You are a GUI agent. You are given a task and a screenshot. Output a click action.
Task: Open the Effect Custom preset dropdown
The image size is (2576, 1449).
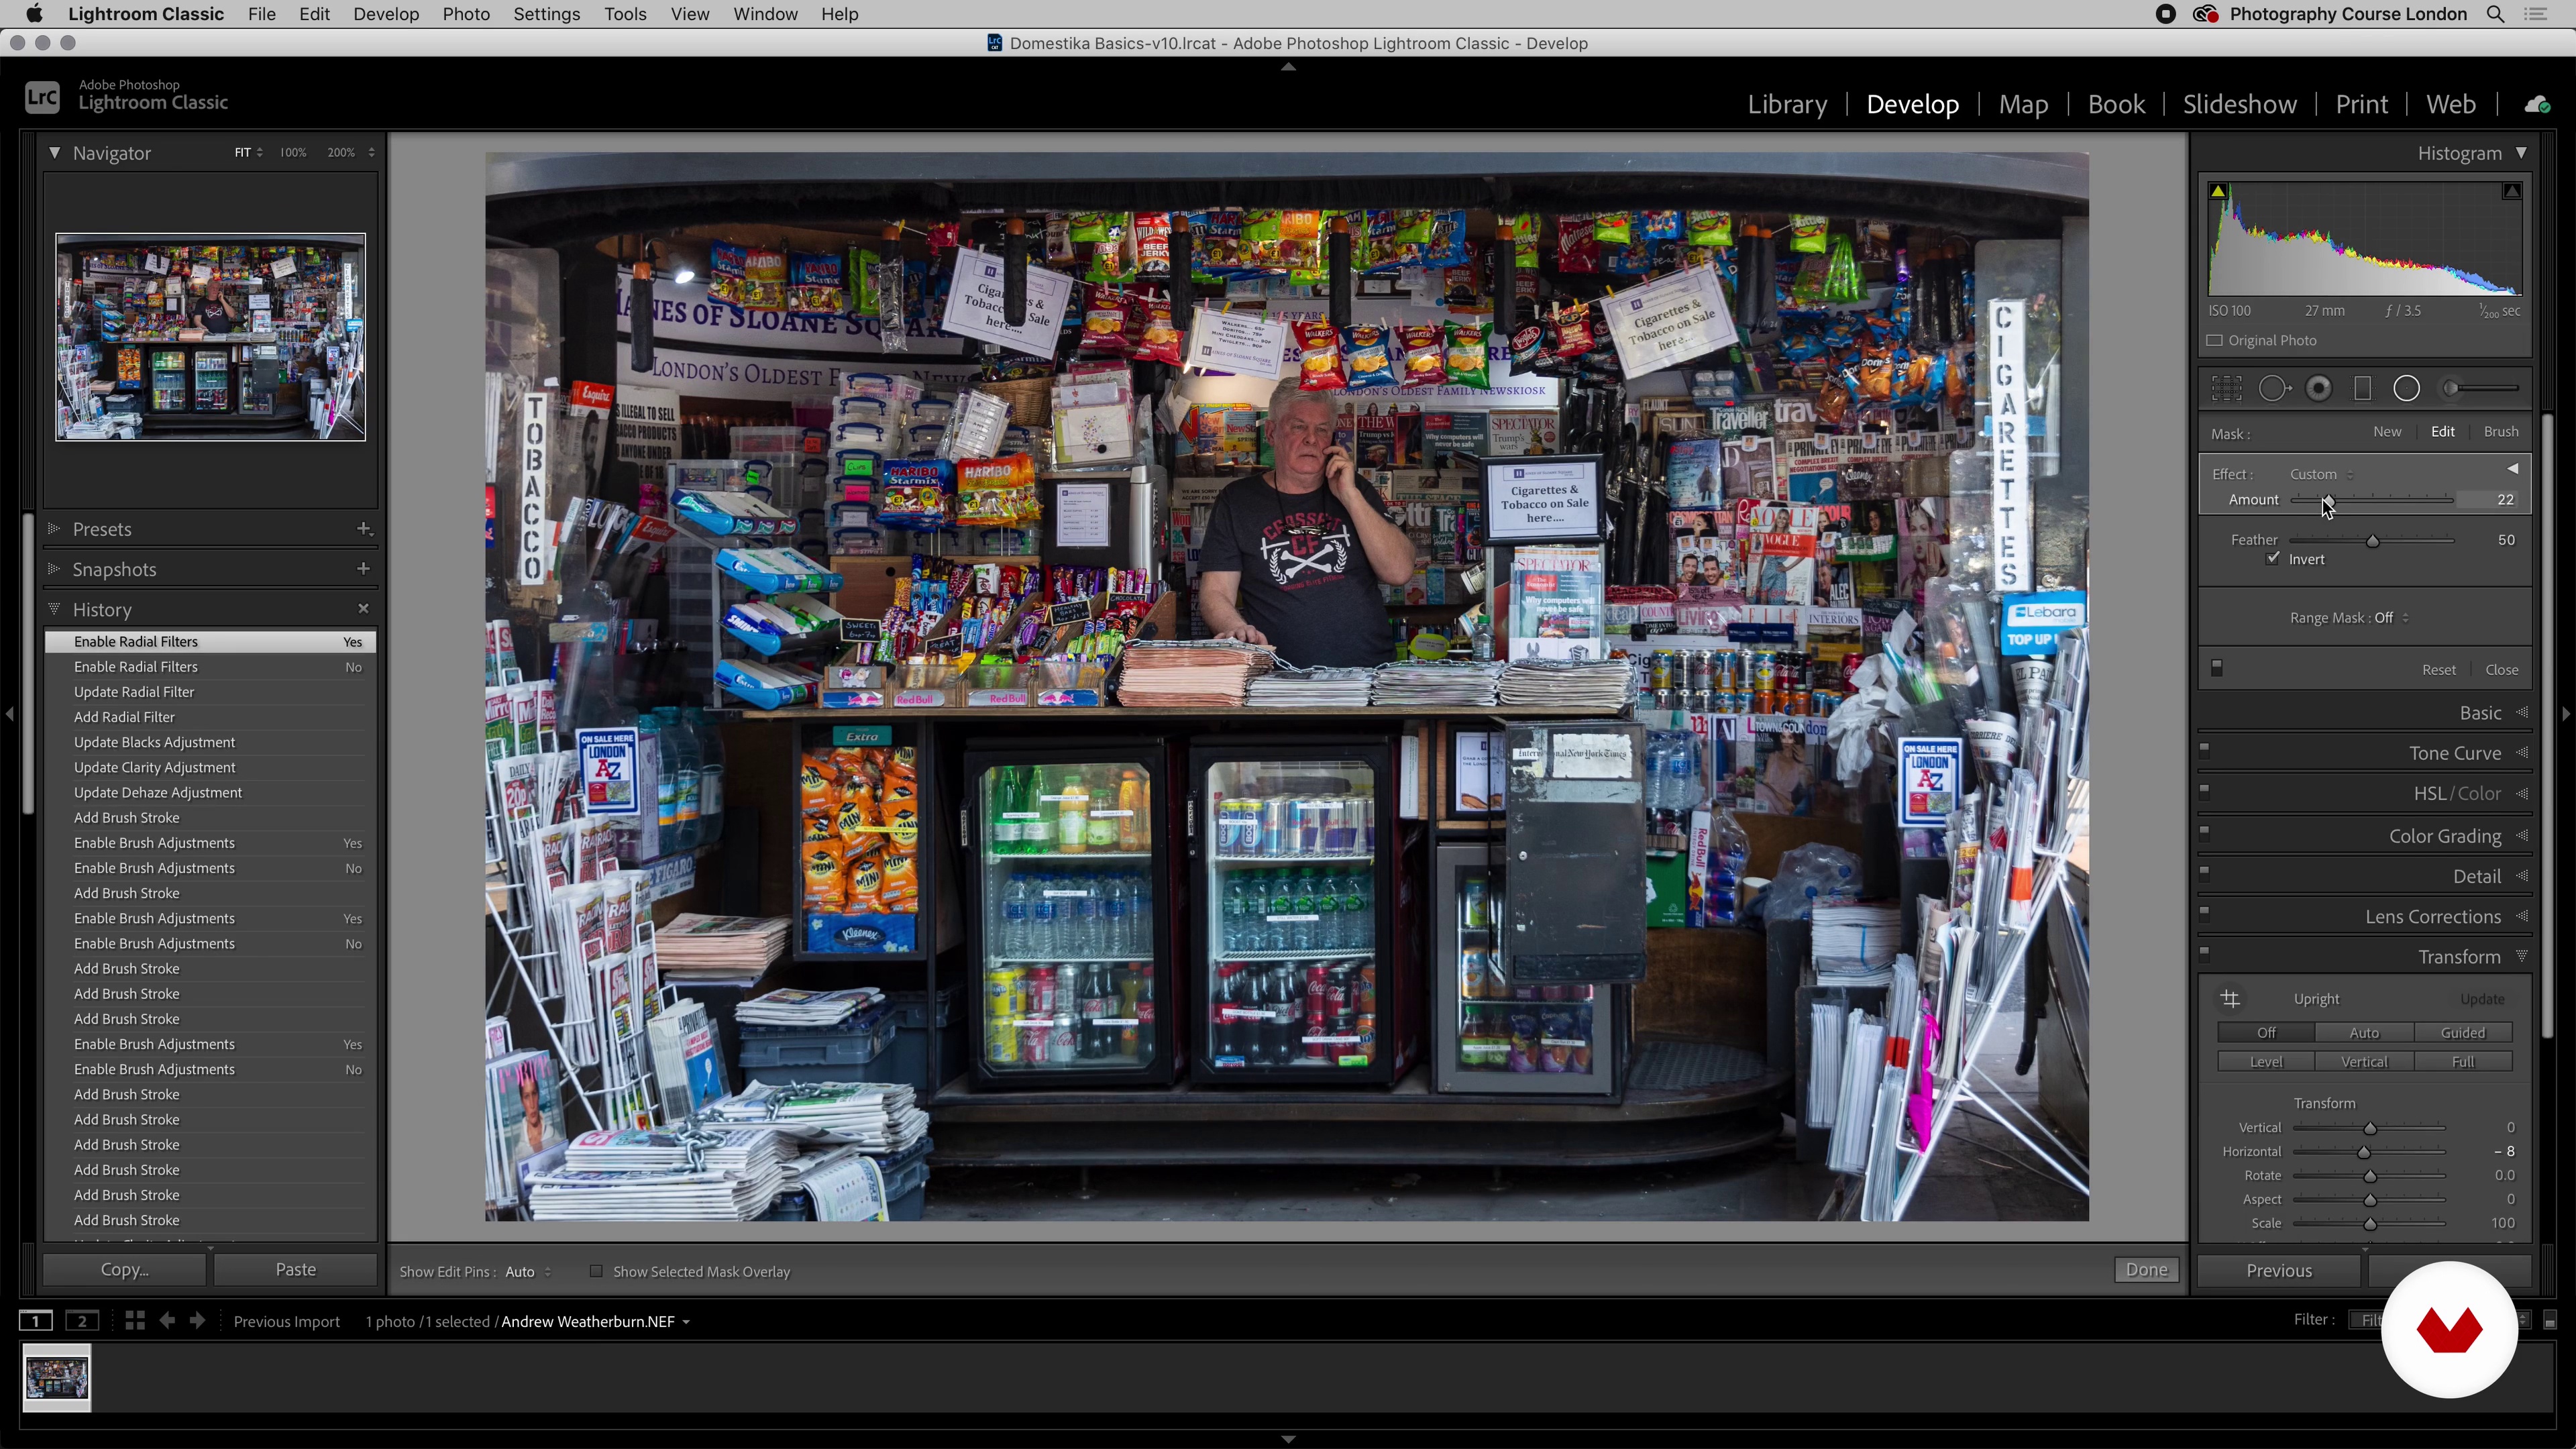pos(2322,474)
